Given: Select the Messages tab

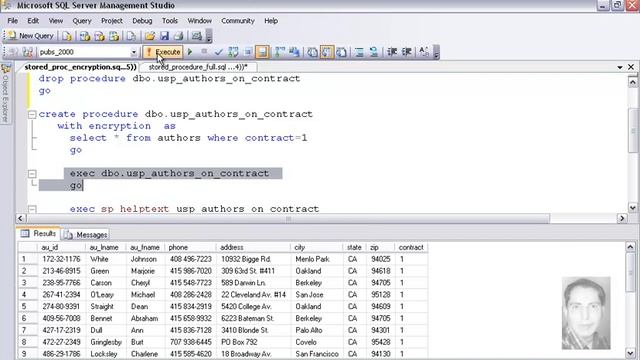Looking at the screenshot, I should [86, 235].
